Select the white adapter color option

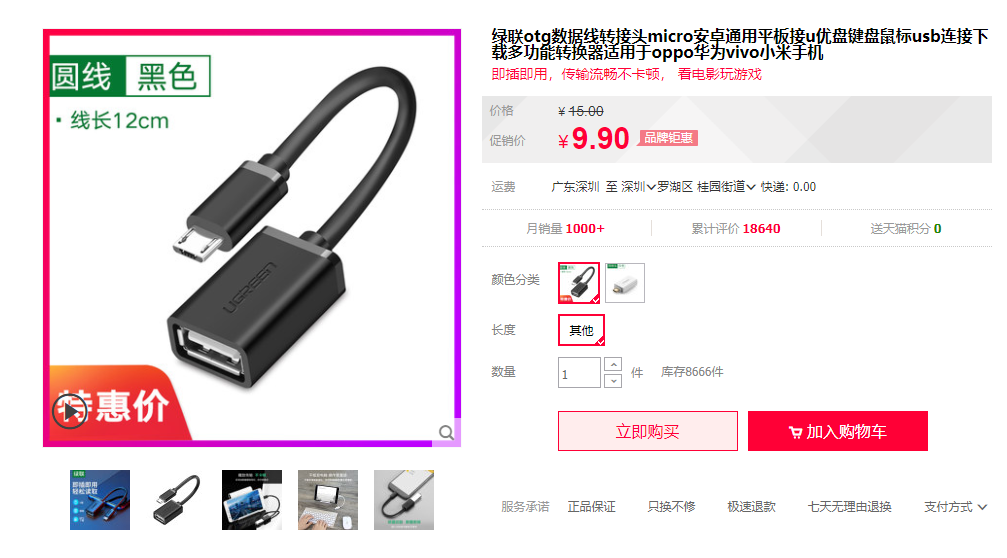(625, 283)
